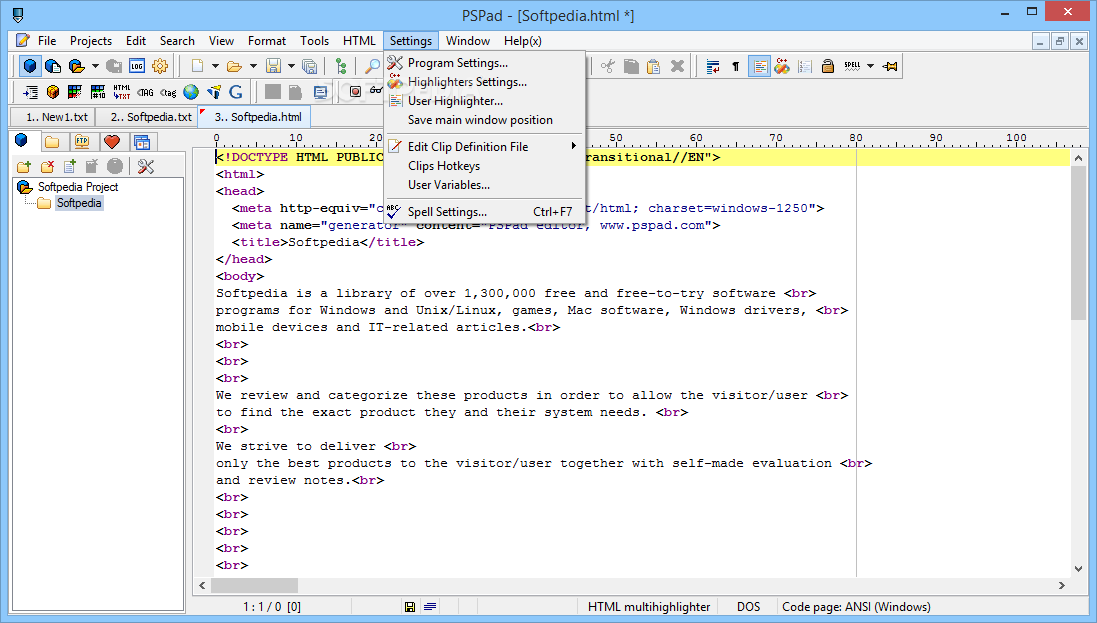Image resolution: width=1097 pixels, height=623 pixels.
Task: Click the add file to project icon
Action: (x=69, y=167)
